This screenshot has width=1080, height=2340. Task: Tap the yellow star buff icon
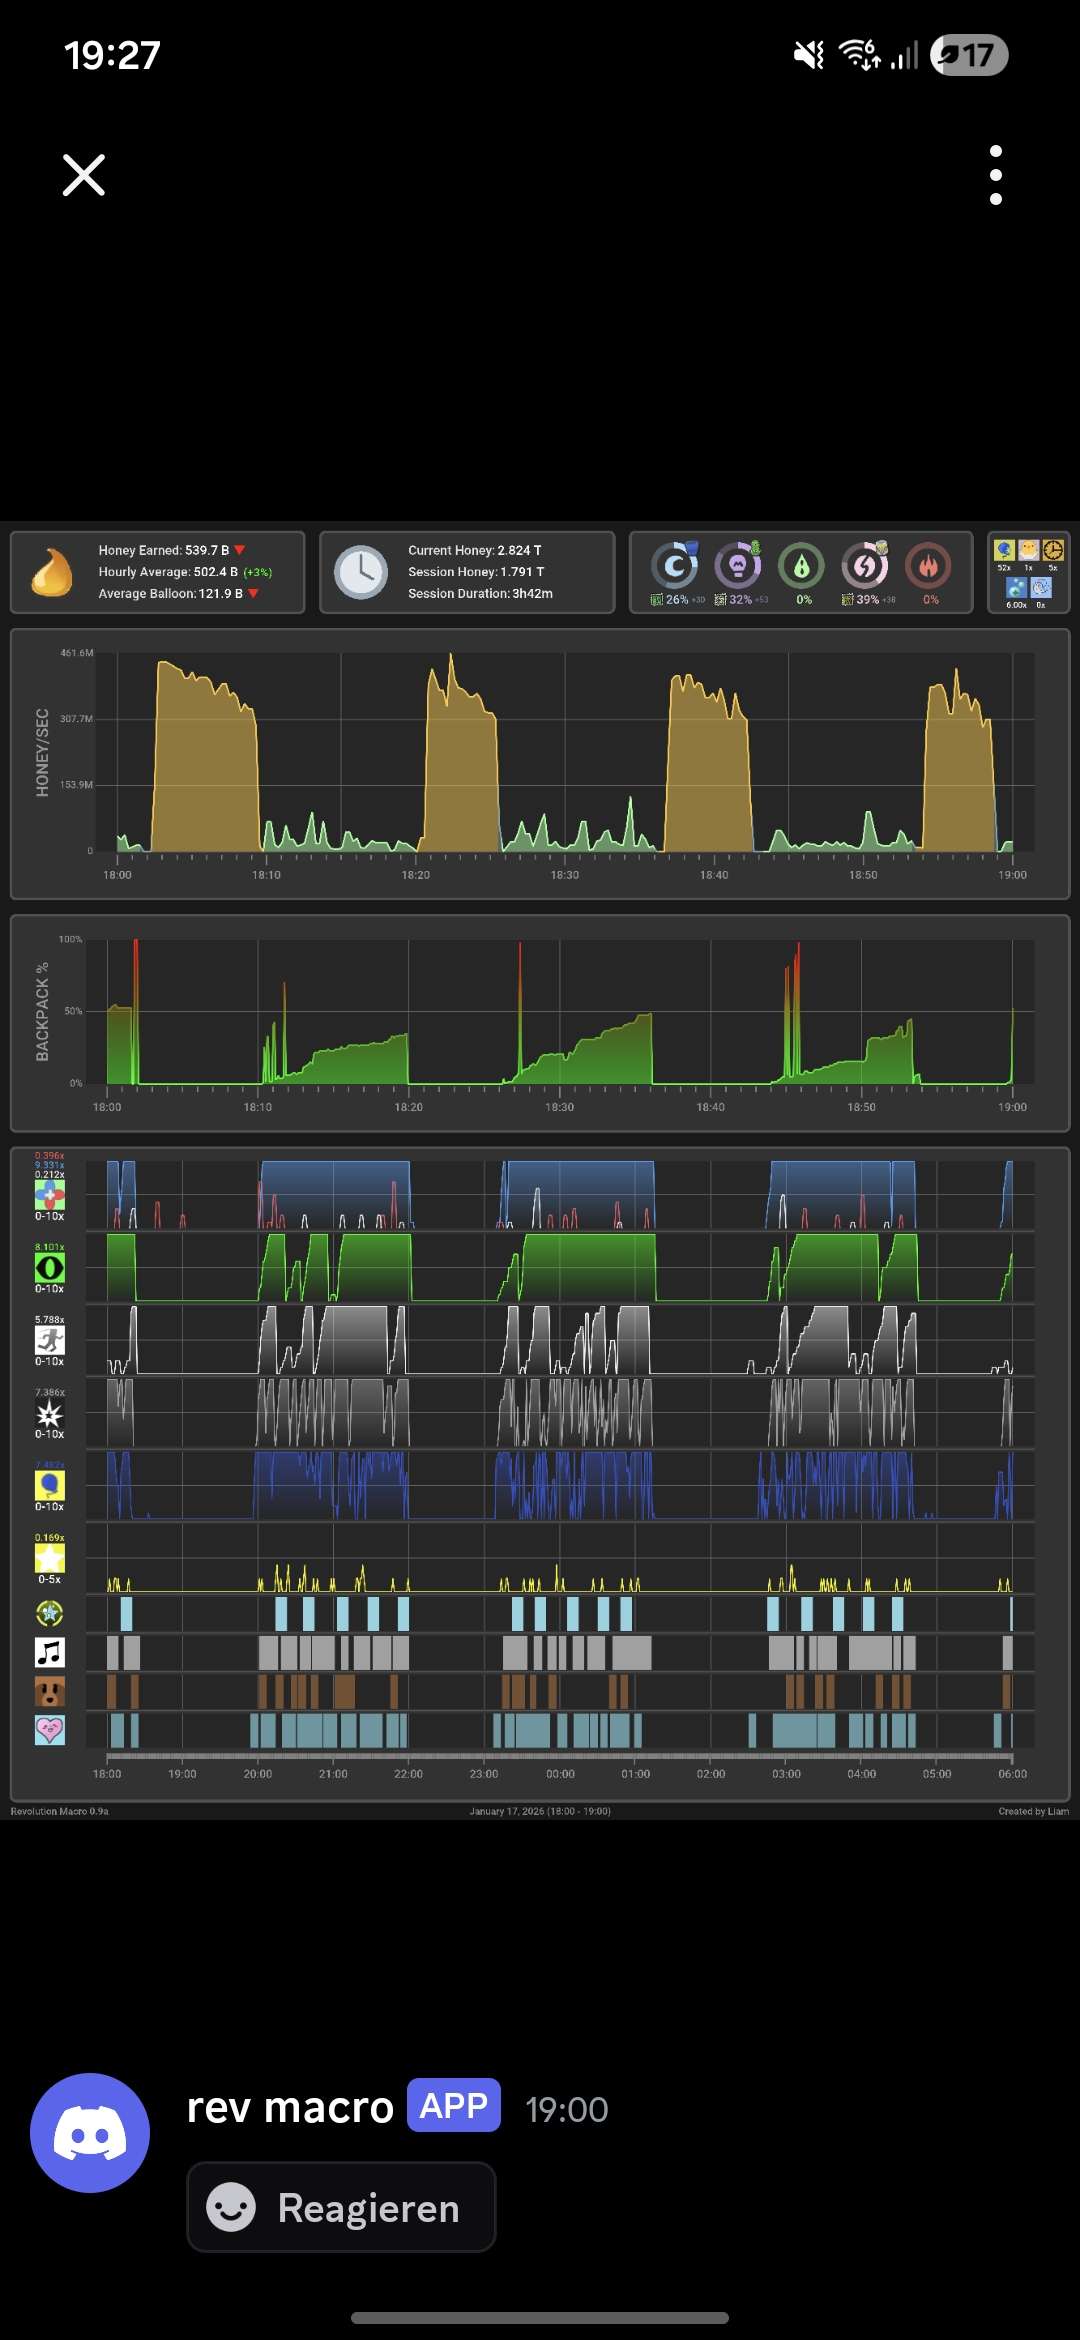50,1558
